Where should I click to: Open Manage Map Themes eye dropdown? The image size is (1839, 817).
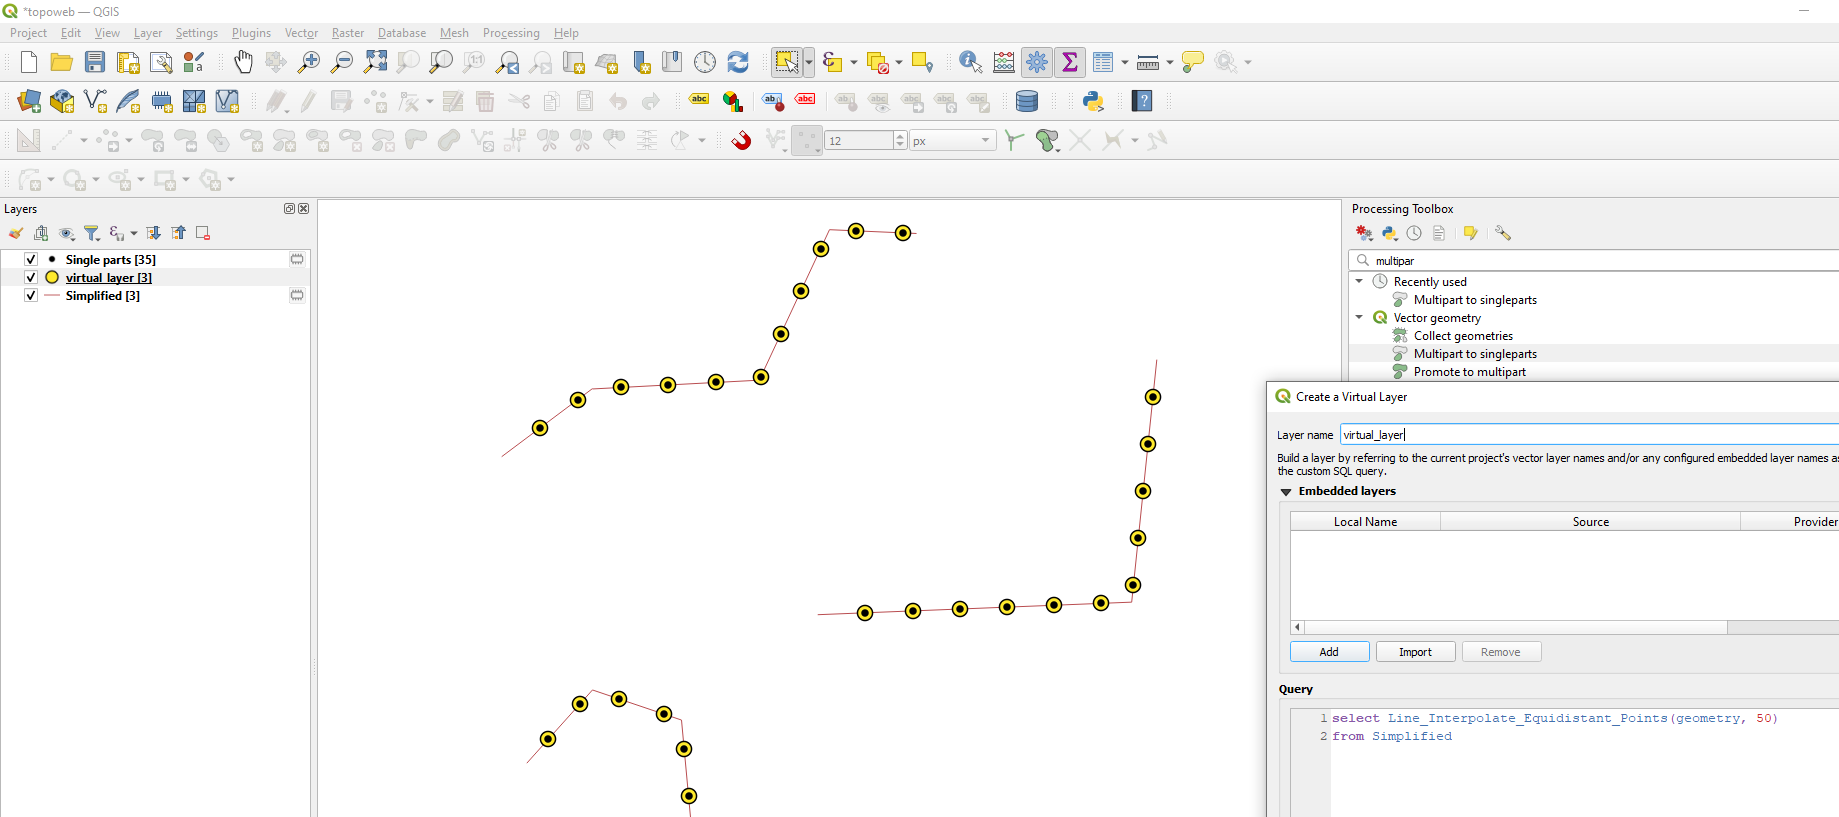pos(67,233)
